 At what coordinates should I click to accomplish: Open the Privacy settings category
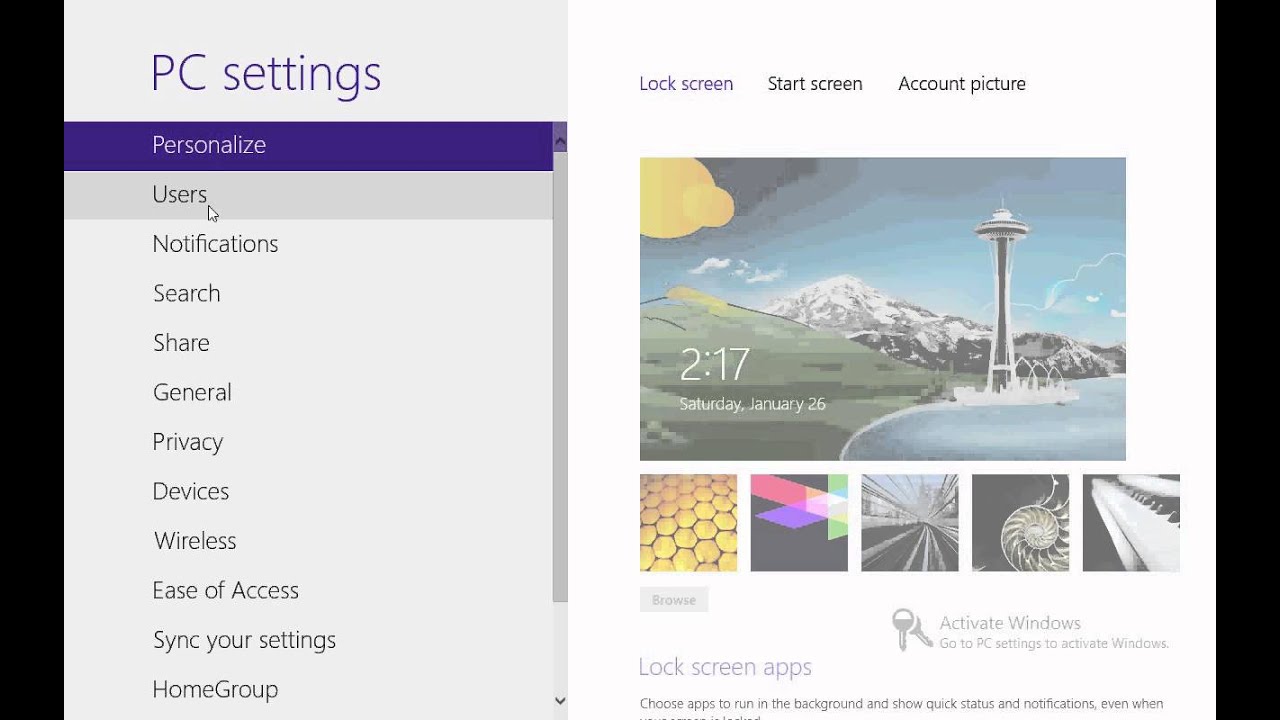(188, 442)
